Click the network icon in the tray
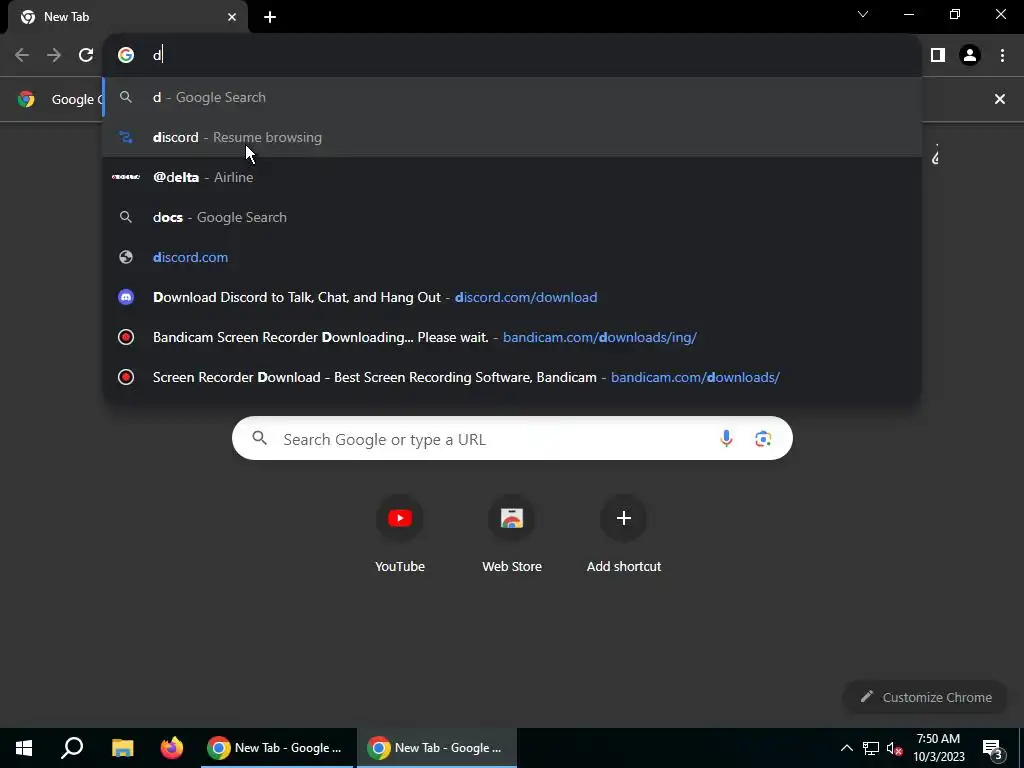 (x=871, y=748)
